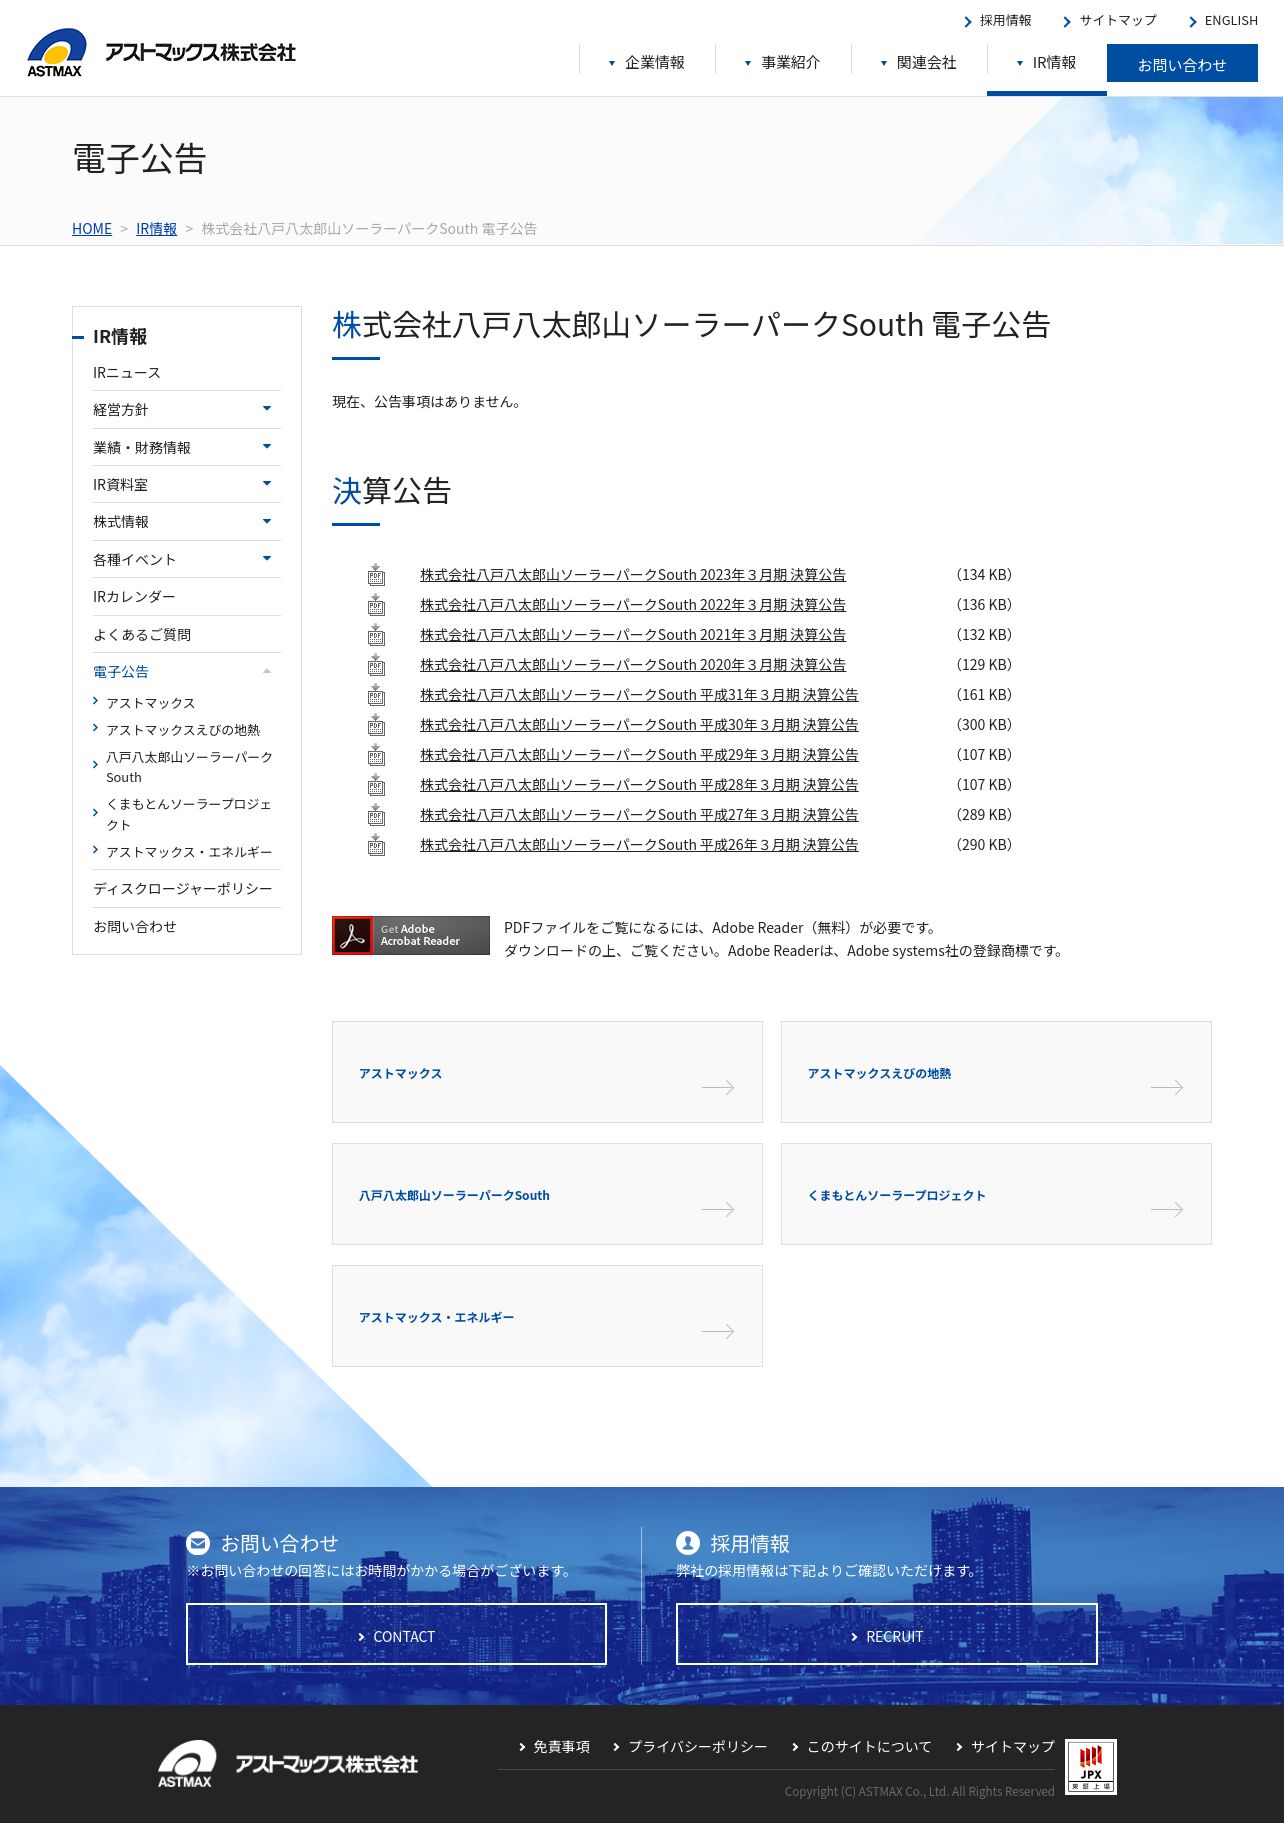Expand 株式情報 sidebar section
The height and width of the screenshot is (1823, 1284).
pyautogui.click(x=267, y=521)
